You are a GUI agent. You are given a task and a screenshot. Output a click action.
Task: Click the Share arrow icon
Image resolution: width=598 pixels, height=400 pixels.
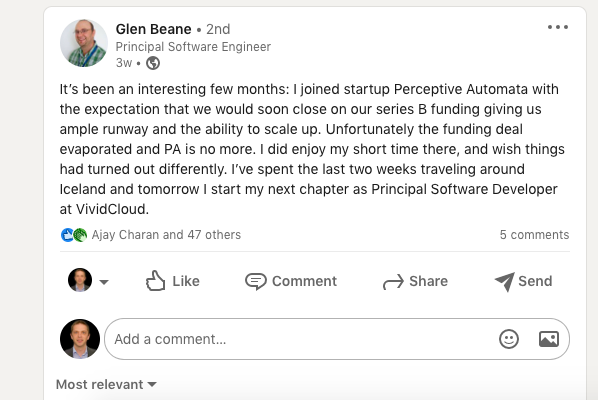pyautogui.click(x=393, y=282)
